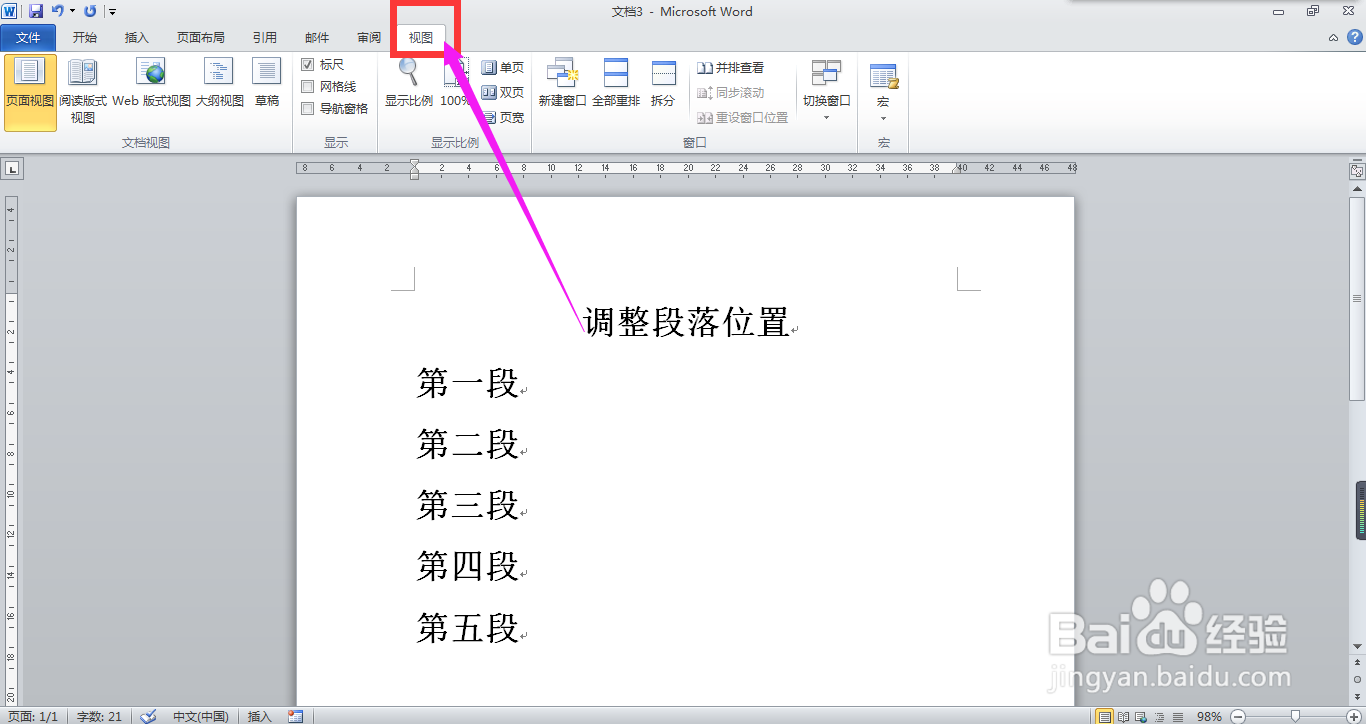Select the 大纲视图 outline view

218,85
